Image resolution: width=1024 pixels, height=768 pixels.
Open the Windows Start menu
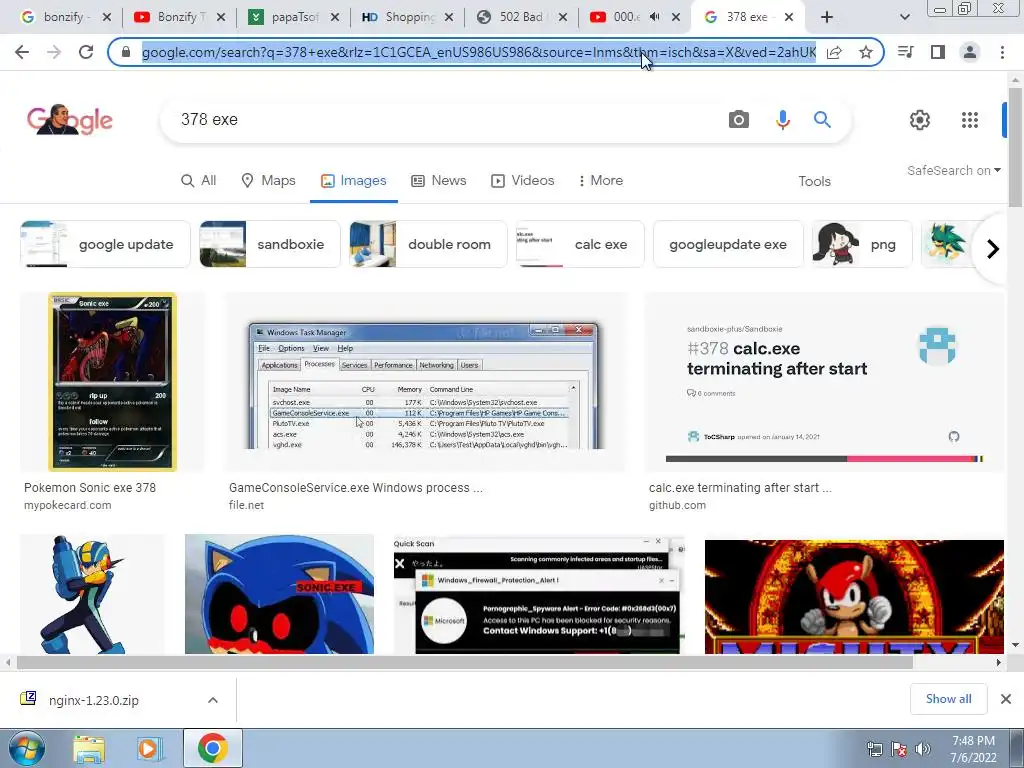point(26,748)
